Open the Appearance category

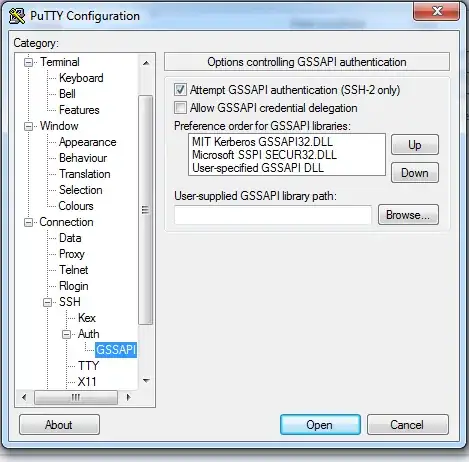click(x=87, y=142)
